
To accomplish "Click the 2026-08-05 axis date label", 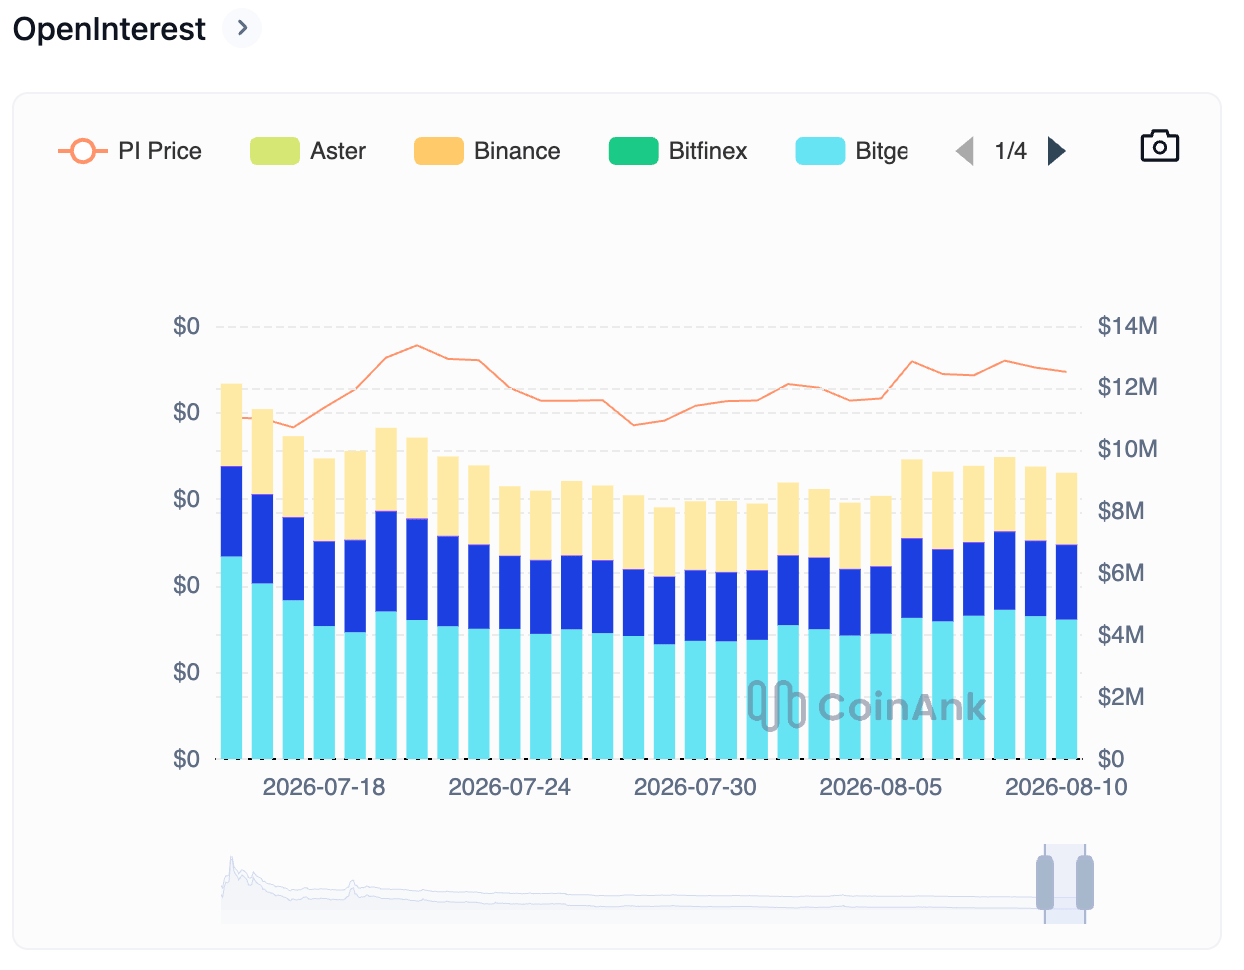I will (881, 787).
